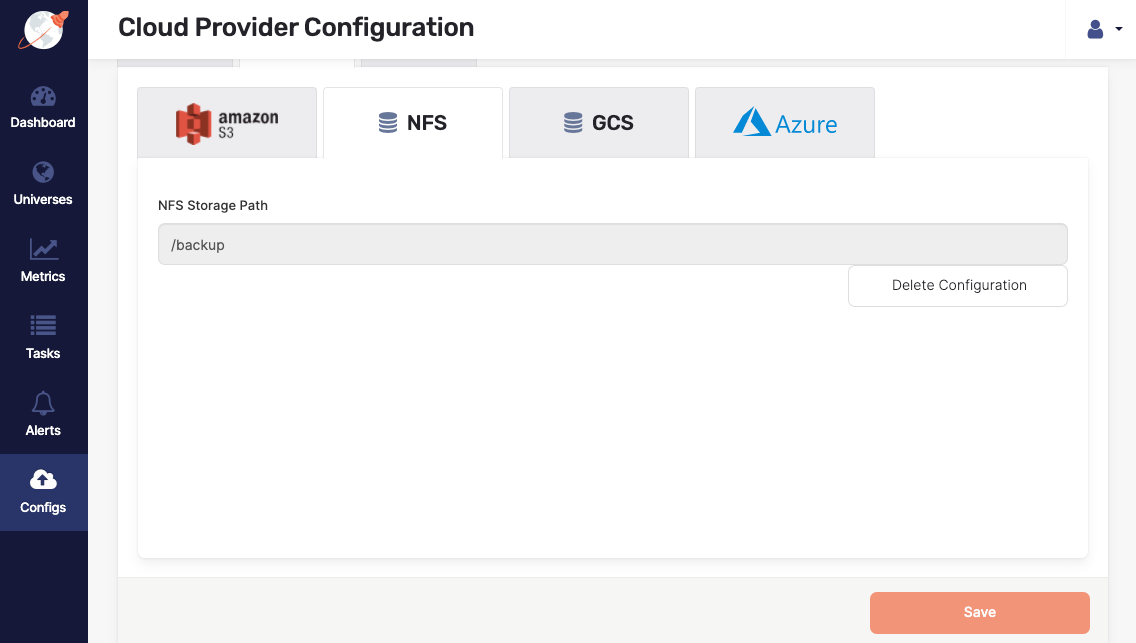Select the Universes icon in sidebar

(x=43, y=182)
